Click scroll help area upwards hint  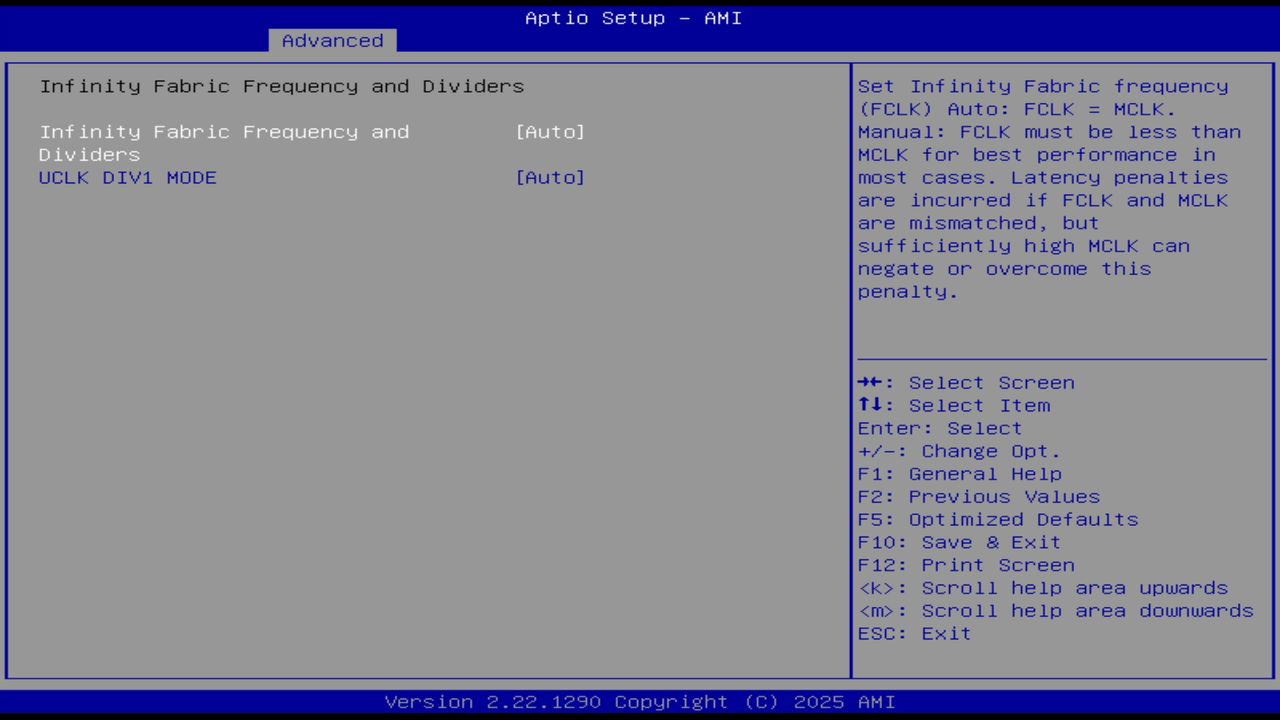click(1043, 587)
